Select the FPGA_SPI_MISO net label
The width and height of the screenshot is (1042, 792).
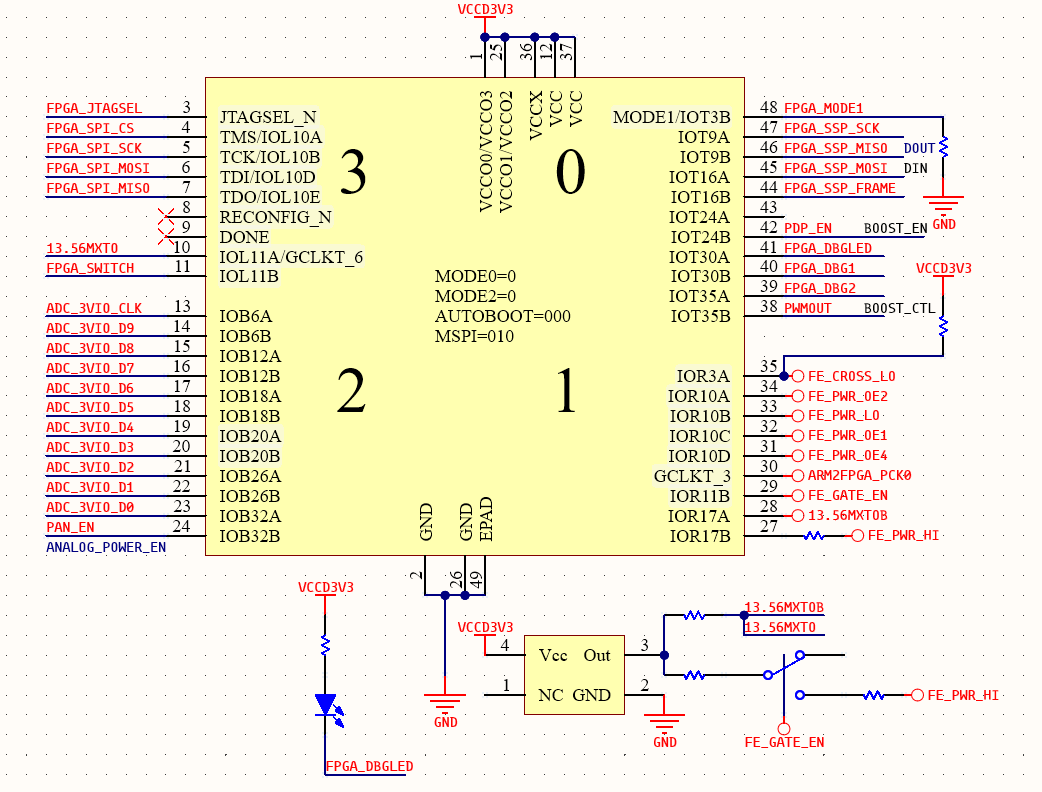(98, 188)
